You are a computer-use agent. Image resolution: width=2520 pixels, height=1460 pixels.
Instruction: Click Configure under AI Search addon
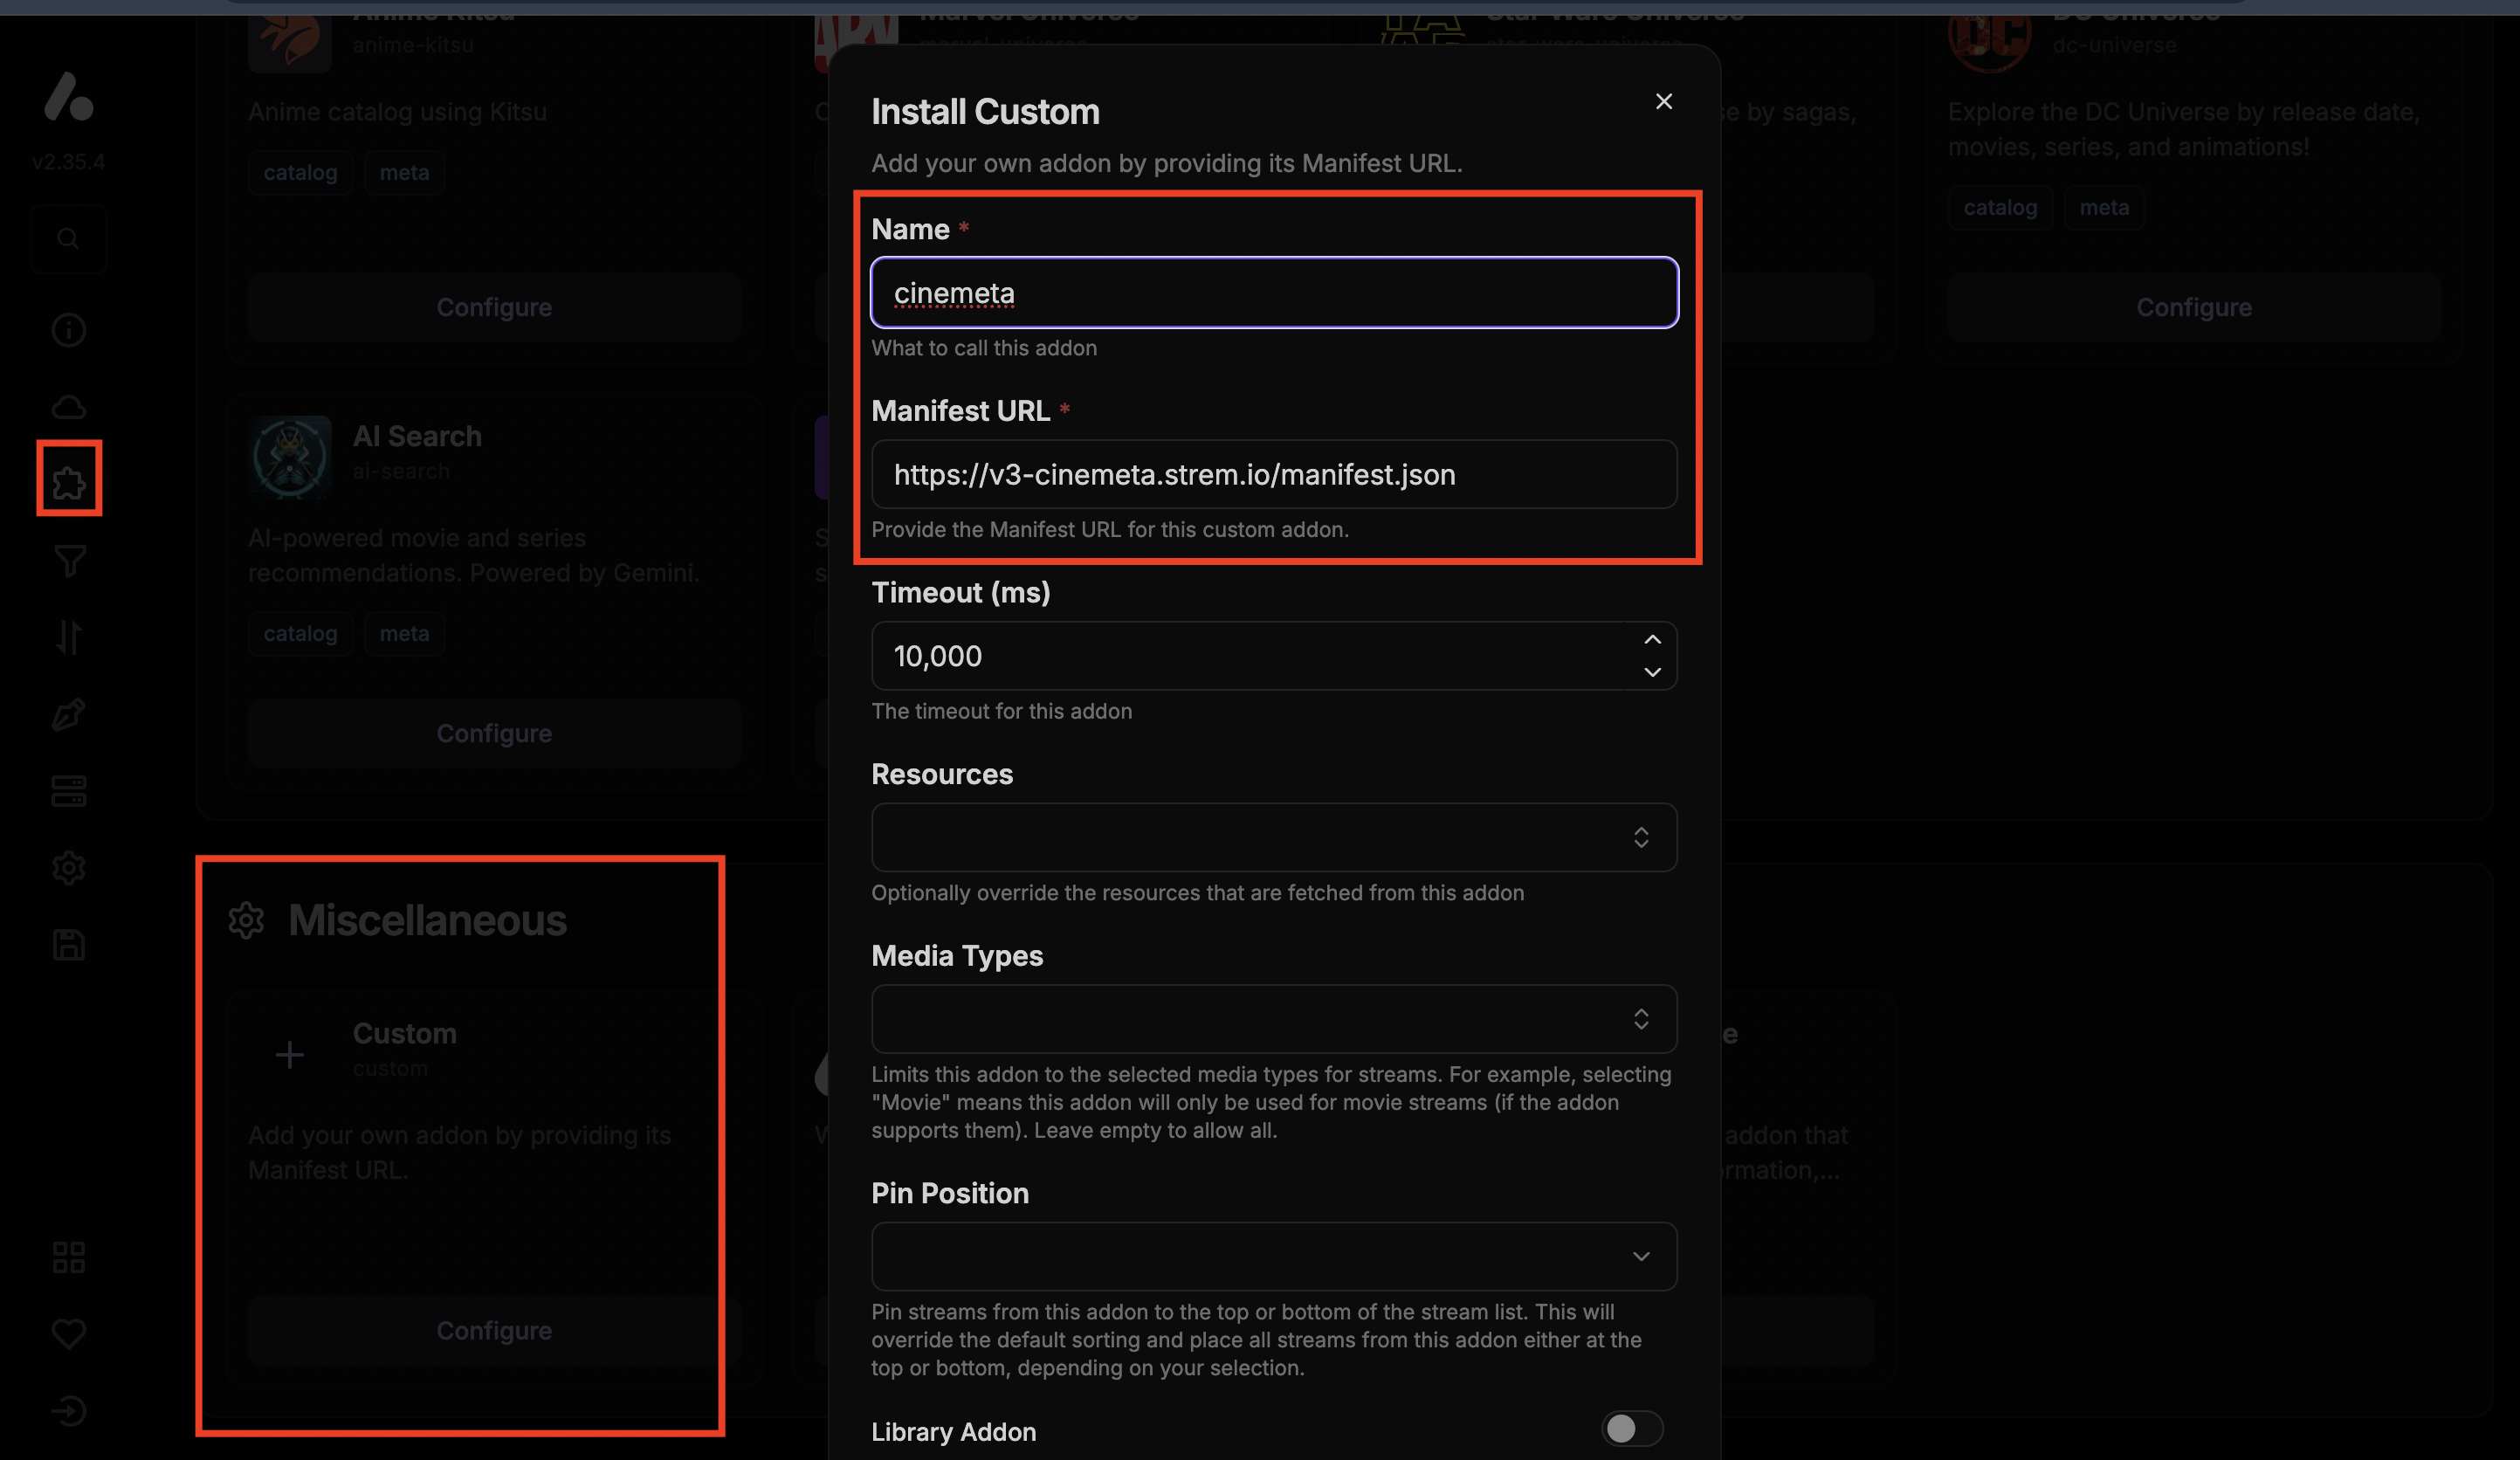click(494, 733)
